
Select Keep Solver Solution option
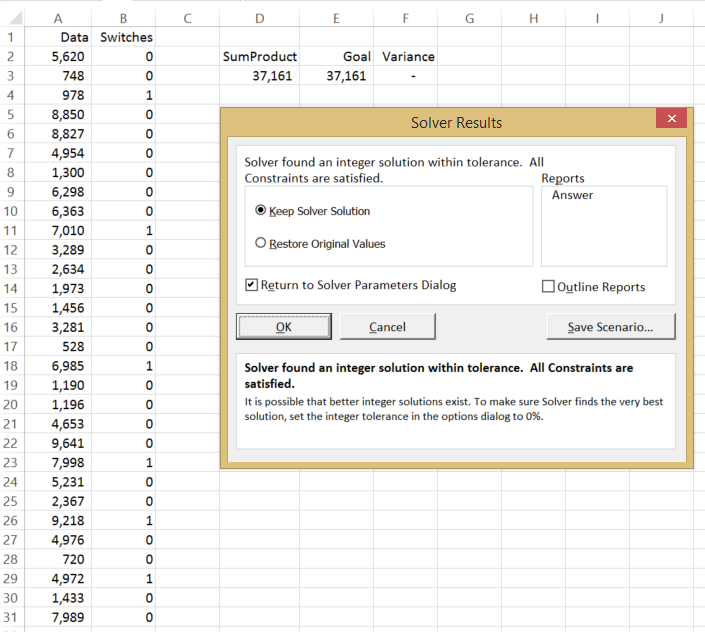click(x=262, y=211)
